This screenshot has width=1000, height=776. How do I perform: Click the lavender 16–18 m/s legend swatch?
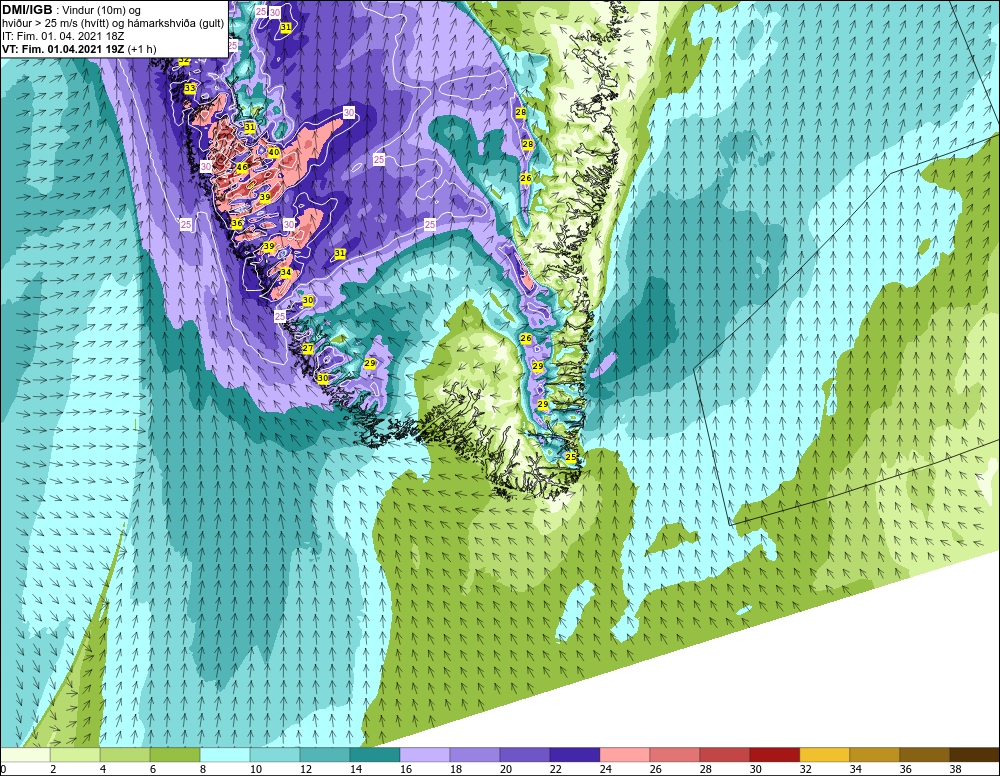tap(425, 755)
